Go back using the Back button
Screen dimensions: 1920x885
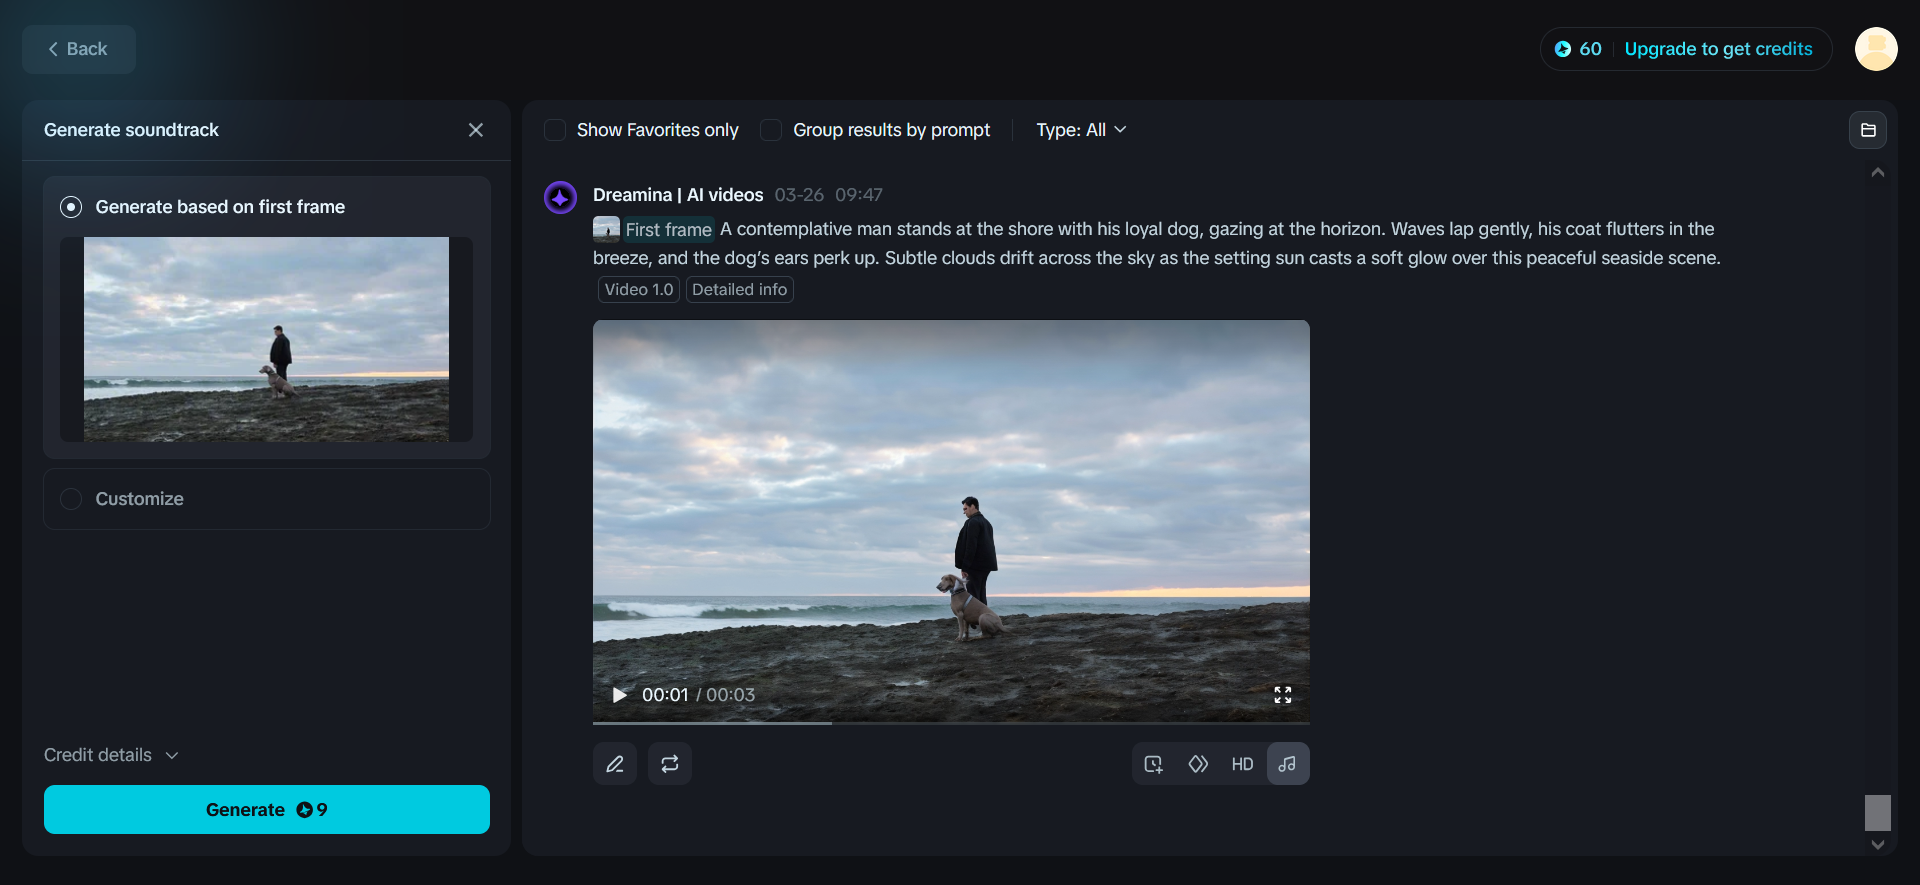coord(79,49)
